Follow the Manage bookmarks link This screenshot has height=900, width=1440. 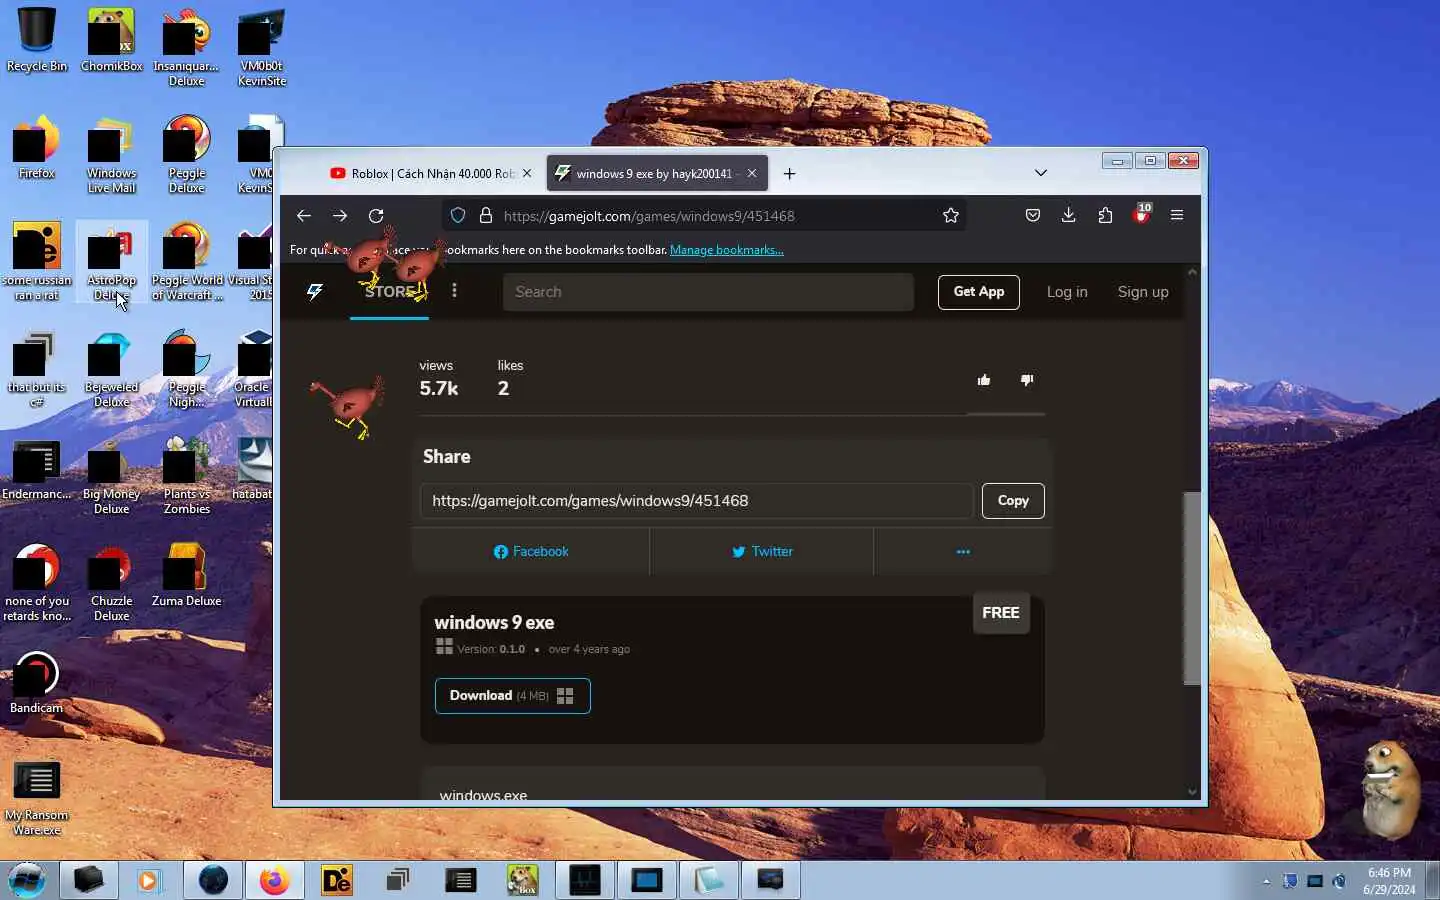(x=727, y=250)
